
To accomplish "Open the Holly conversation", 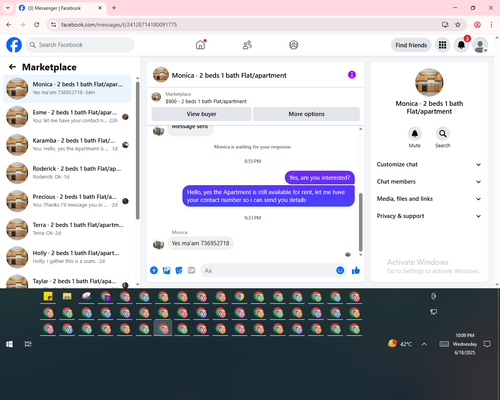I will click(68, 257).
